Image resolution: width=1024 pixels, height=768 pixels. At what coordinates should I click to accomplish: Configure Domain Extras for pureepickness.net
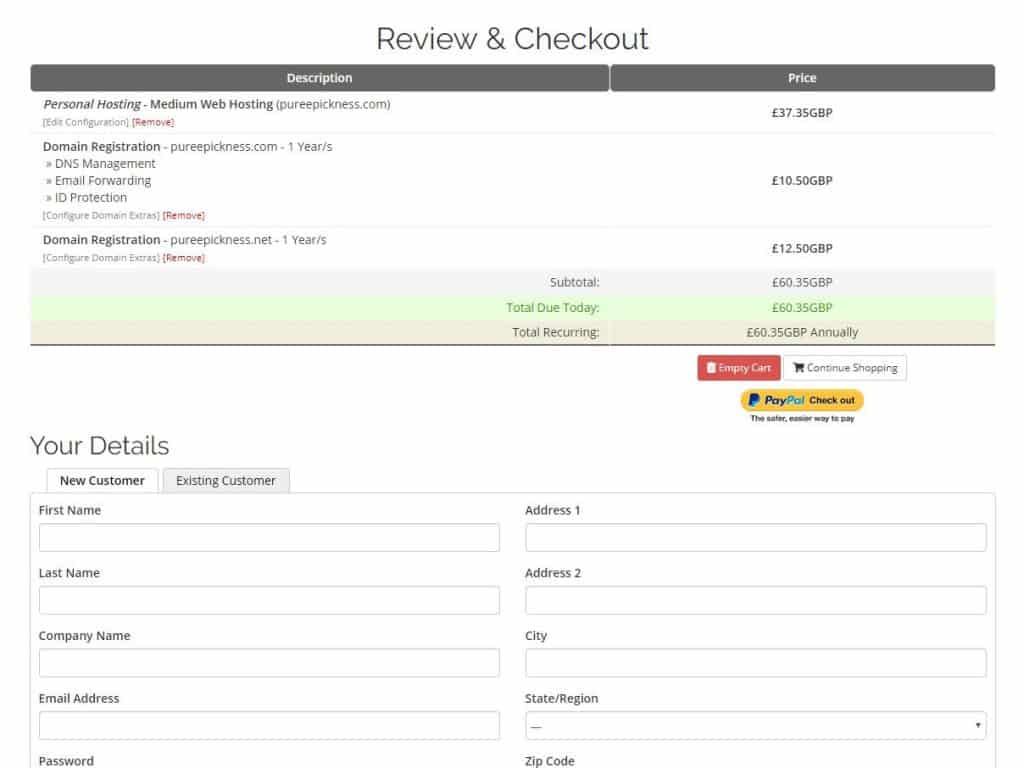[101, 258]
